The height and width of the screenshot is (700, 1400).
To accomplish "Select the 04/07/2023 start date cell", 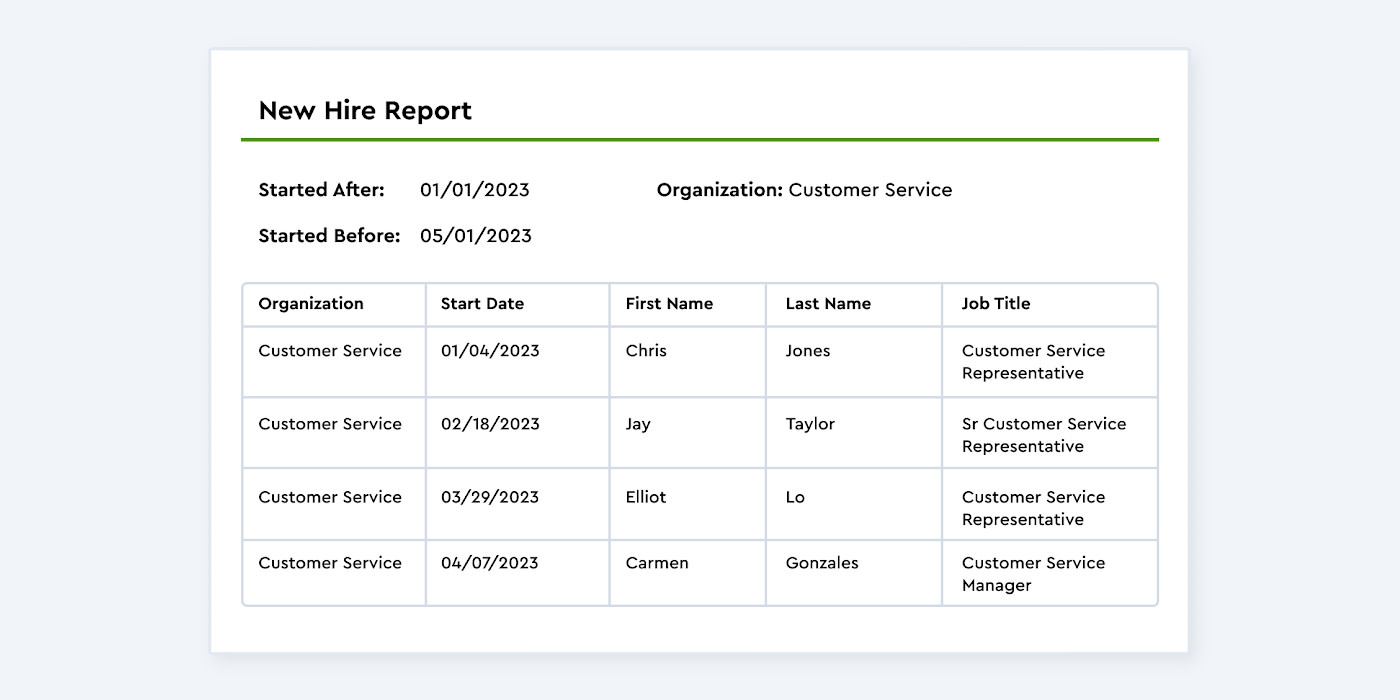I will [490, 563].
